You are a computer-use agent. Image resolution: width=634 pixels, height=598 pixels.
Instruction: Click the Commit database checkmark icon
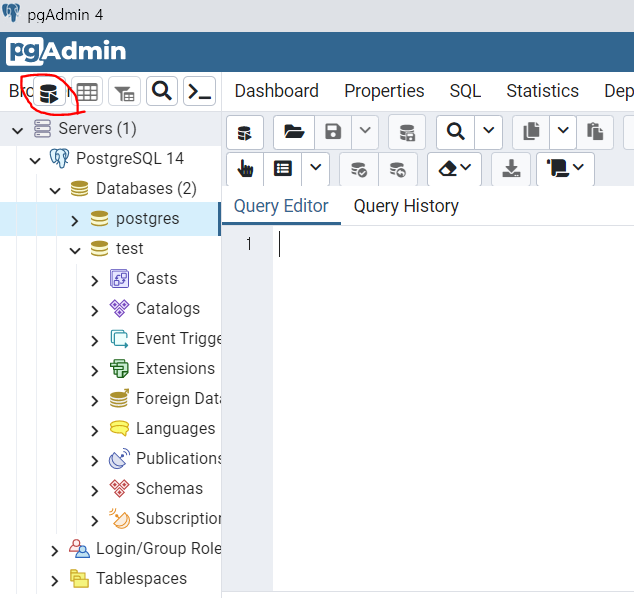[359, 169]
